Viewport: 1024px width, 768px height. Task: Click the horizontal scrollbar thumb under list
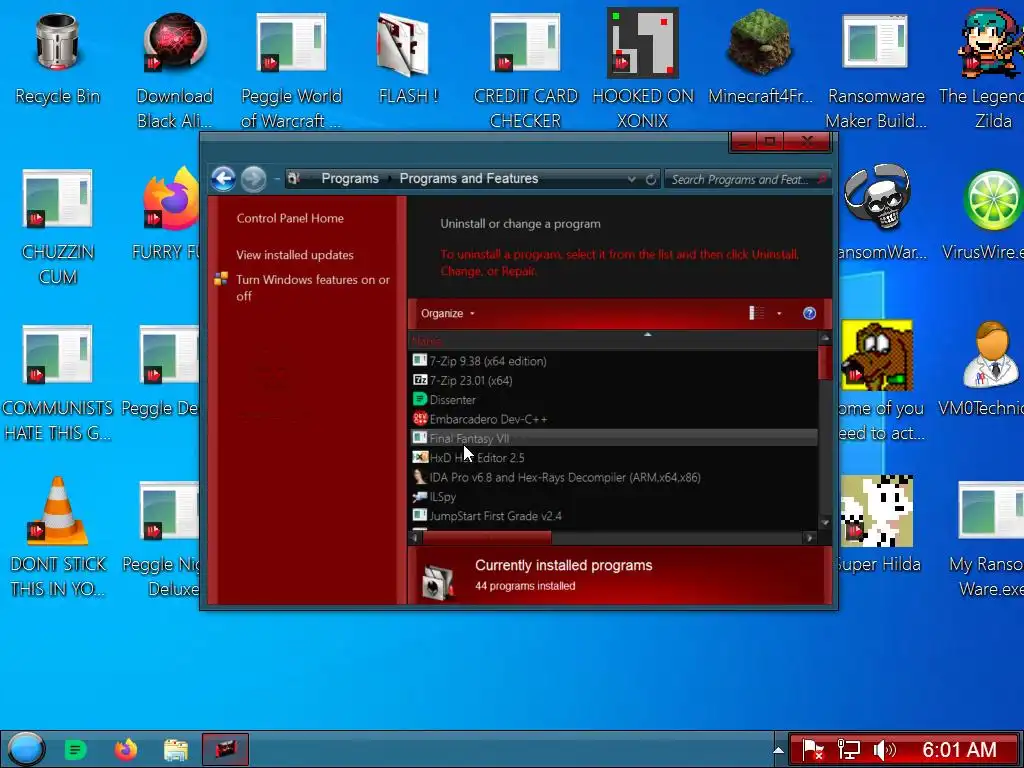(487, 537)
